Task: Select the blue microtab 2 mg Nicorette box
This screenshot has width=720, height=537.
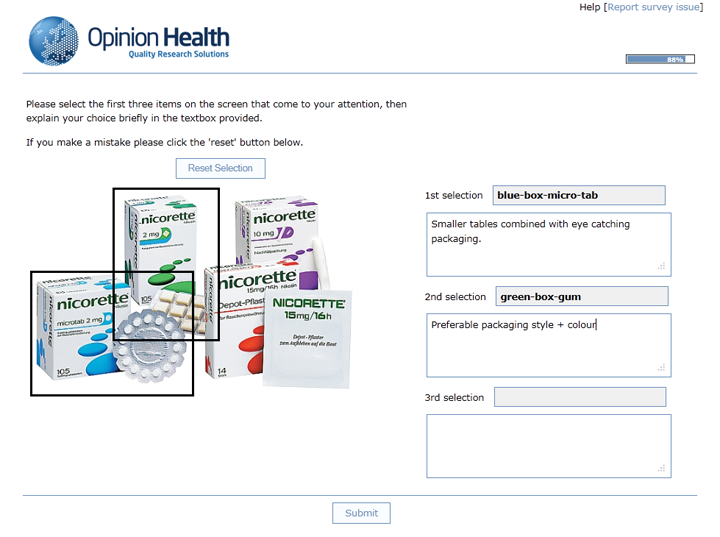Action: [78, 328]
